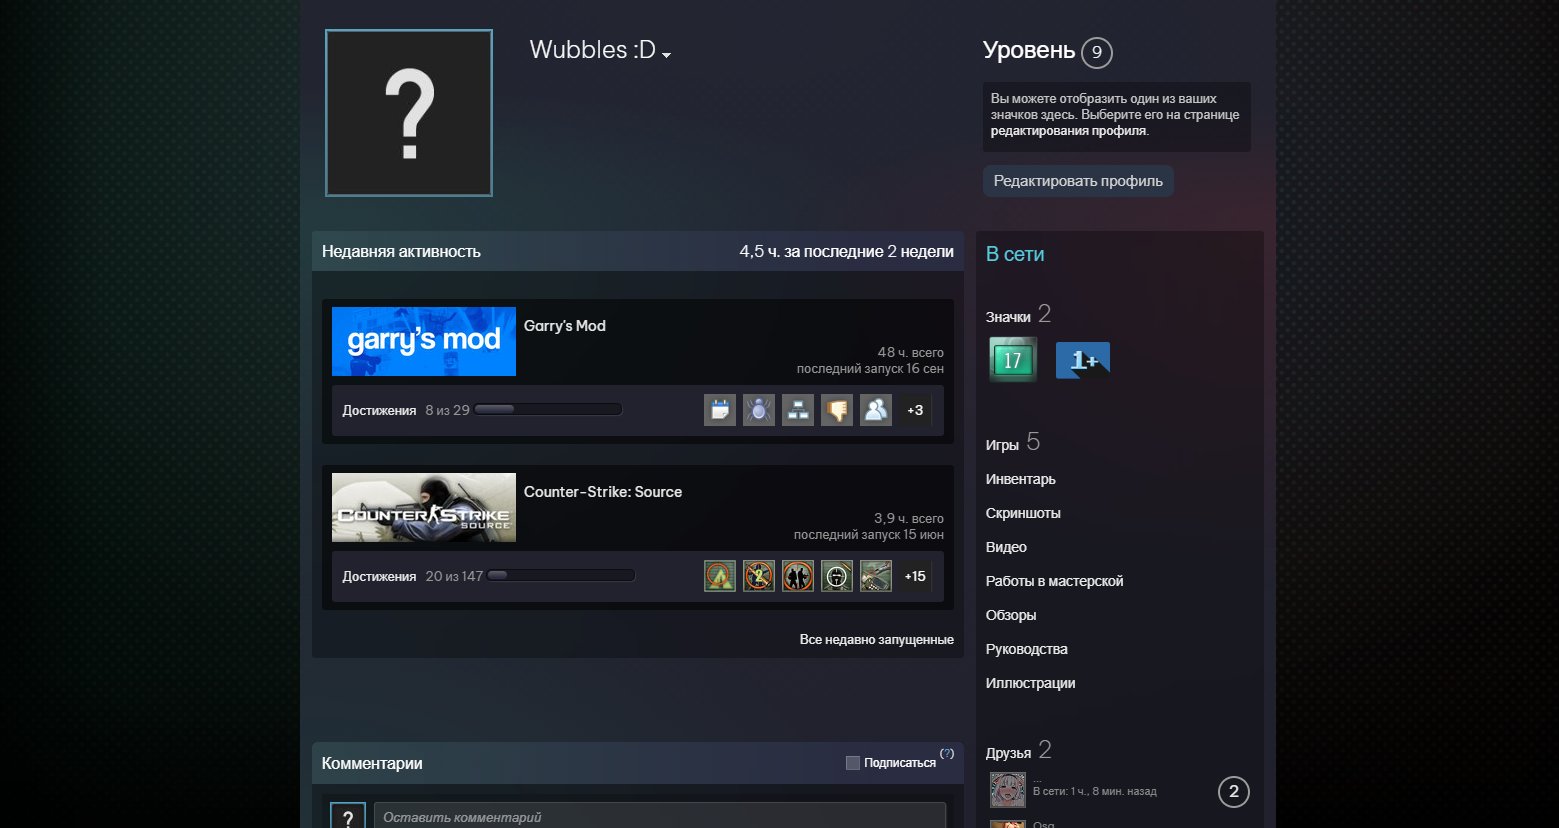Open the Garry's Mod calendar achievement icon
This screenshot has width=1559, height=828.
pyautogui.click(x=720, y=410)
